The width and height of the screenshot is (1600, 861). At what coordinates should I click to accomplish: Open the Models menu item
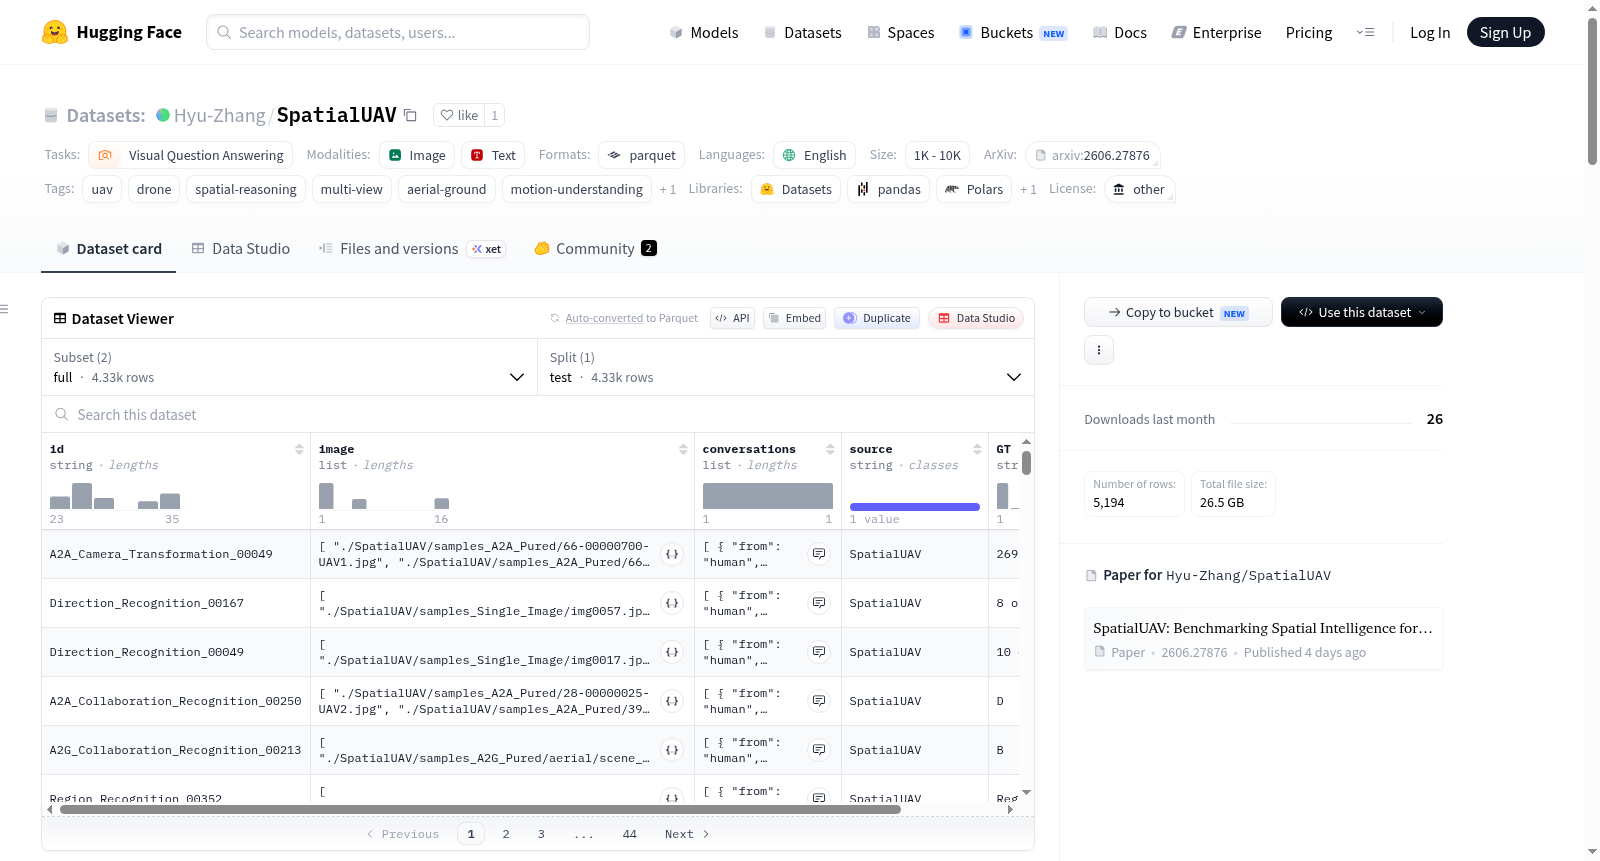click(x=704, y=32)
